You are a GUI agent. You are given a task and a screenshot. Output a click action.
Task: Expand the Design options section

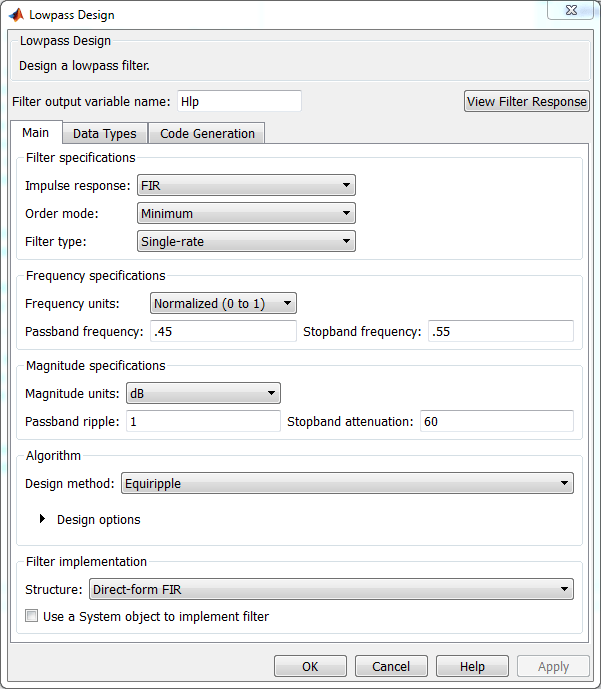[43, 519]
